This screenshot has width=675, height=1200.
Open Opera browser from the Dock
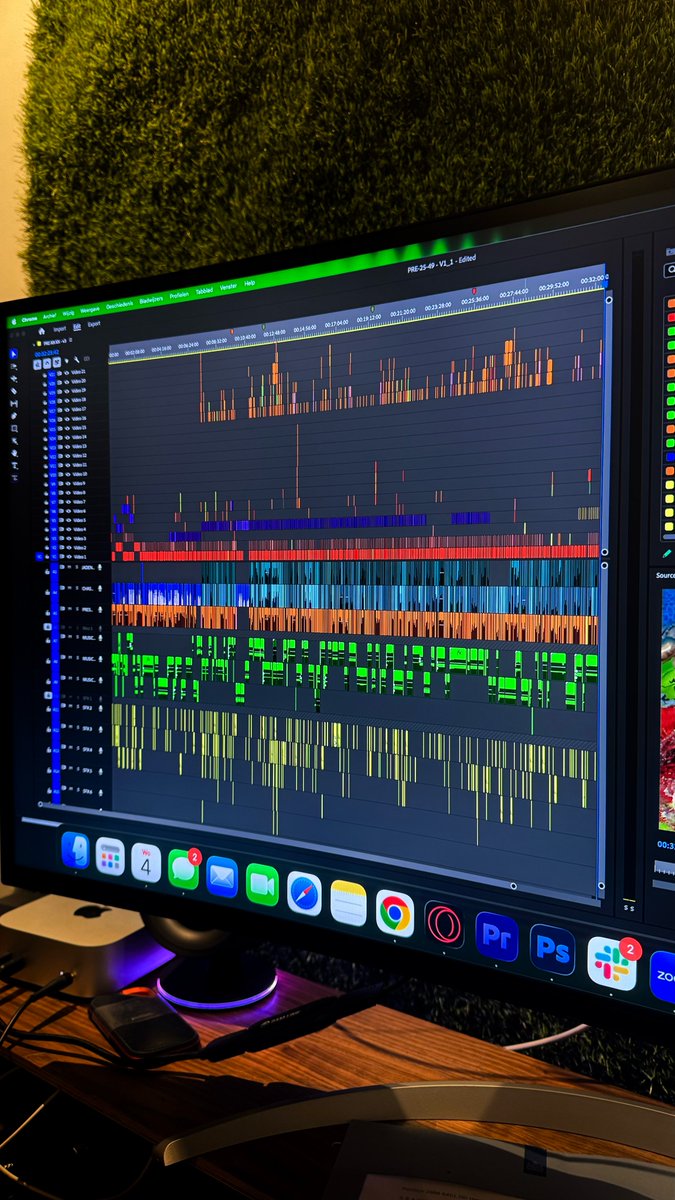444,924
